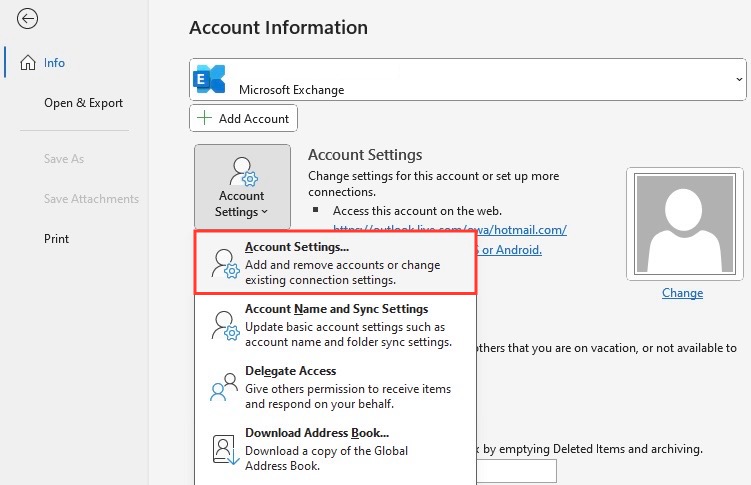
Task: Open the Print tab
Action: tap(57, 239)
